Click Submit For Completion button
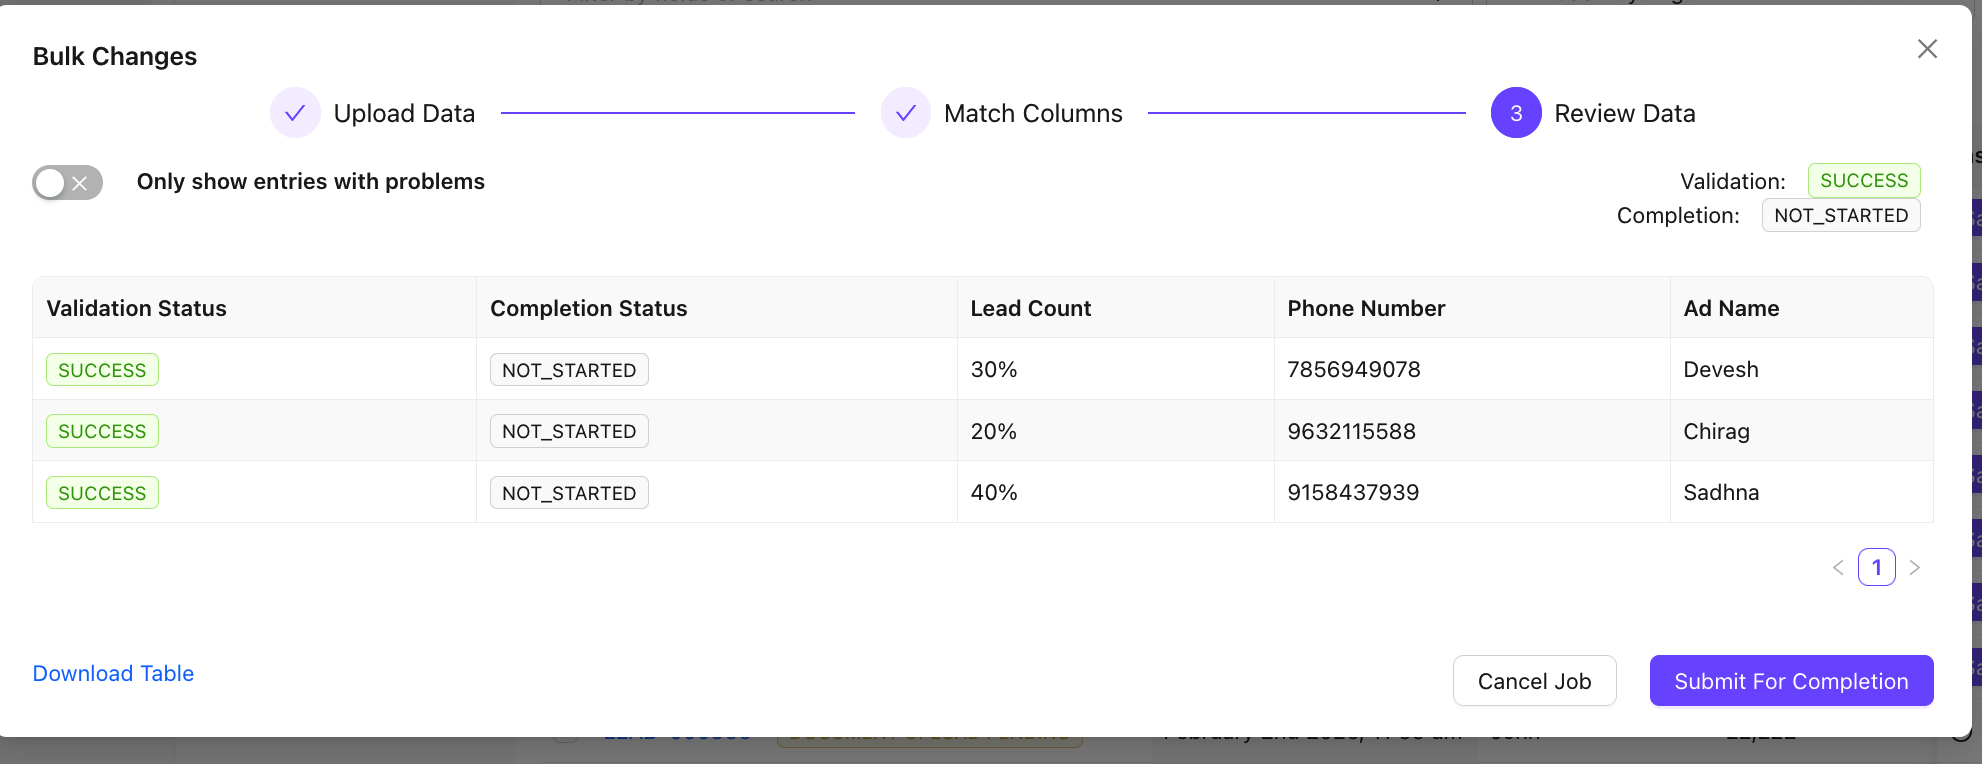This screenshot has height=764, width=1982. coord(1791,681)
